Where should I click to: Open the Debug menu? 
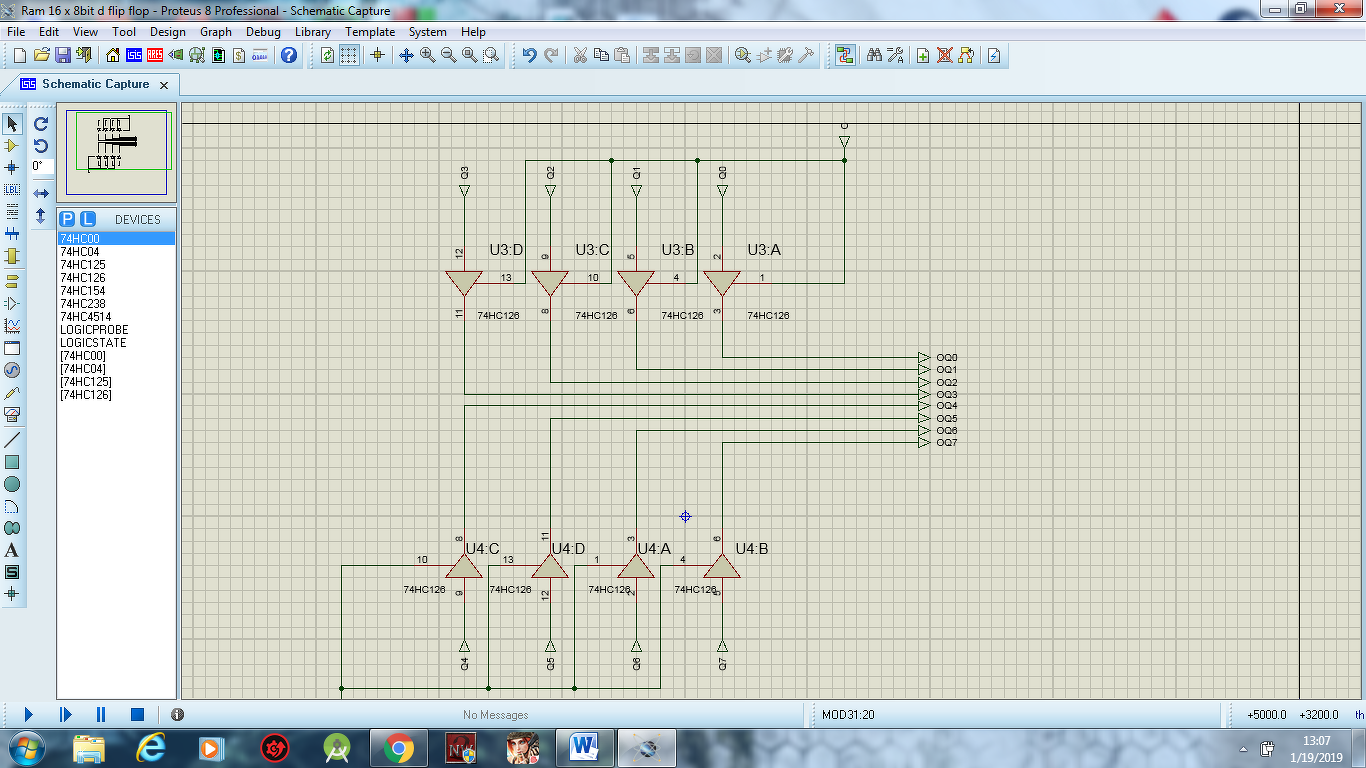(x=263, y=32)
